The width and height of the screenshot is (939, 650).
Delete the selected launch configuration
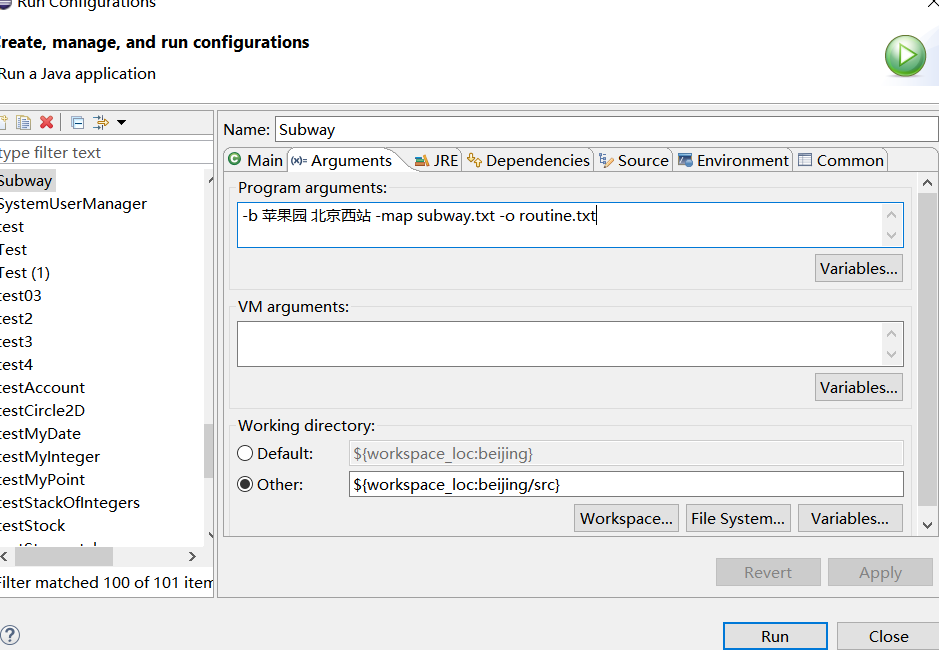click(46, 122)
